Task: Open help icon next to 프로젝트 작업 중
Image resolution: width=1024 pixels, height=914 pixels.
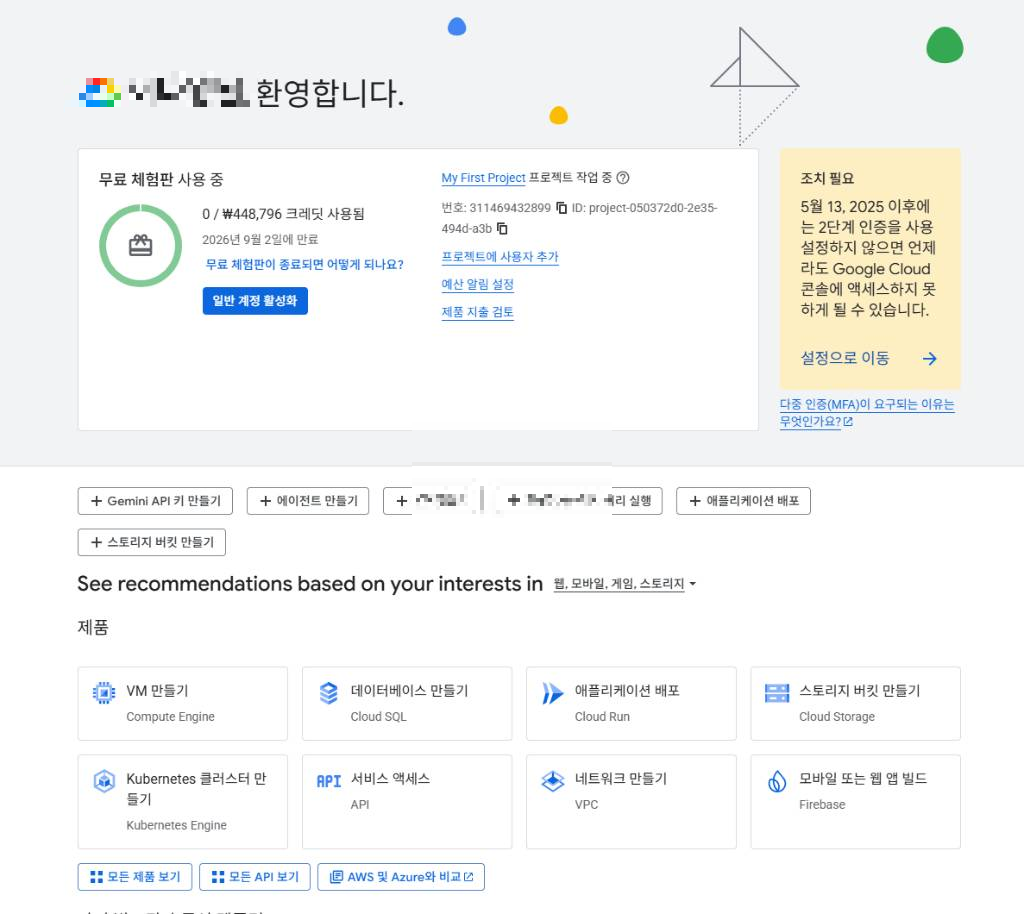Action: 623,178
